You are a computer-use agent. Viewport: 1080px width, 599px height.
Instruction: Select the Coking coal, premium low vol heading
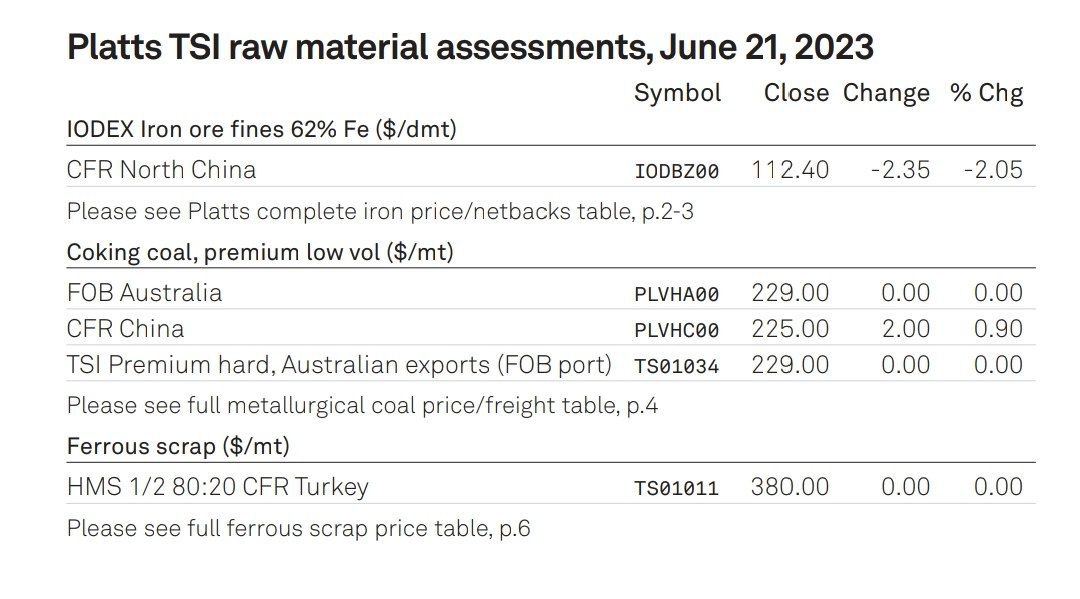point(260,252)
